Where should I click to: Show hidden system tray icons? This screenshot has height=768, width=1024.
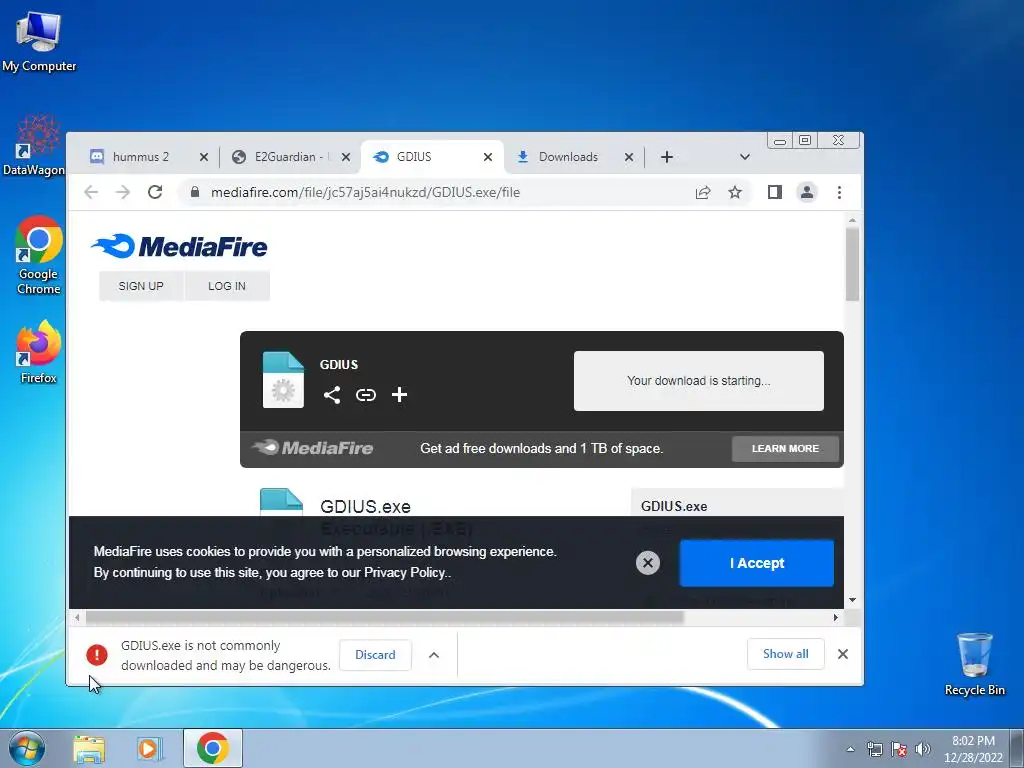pyautogui.click(x=850, y=749)
